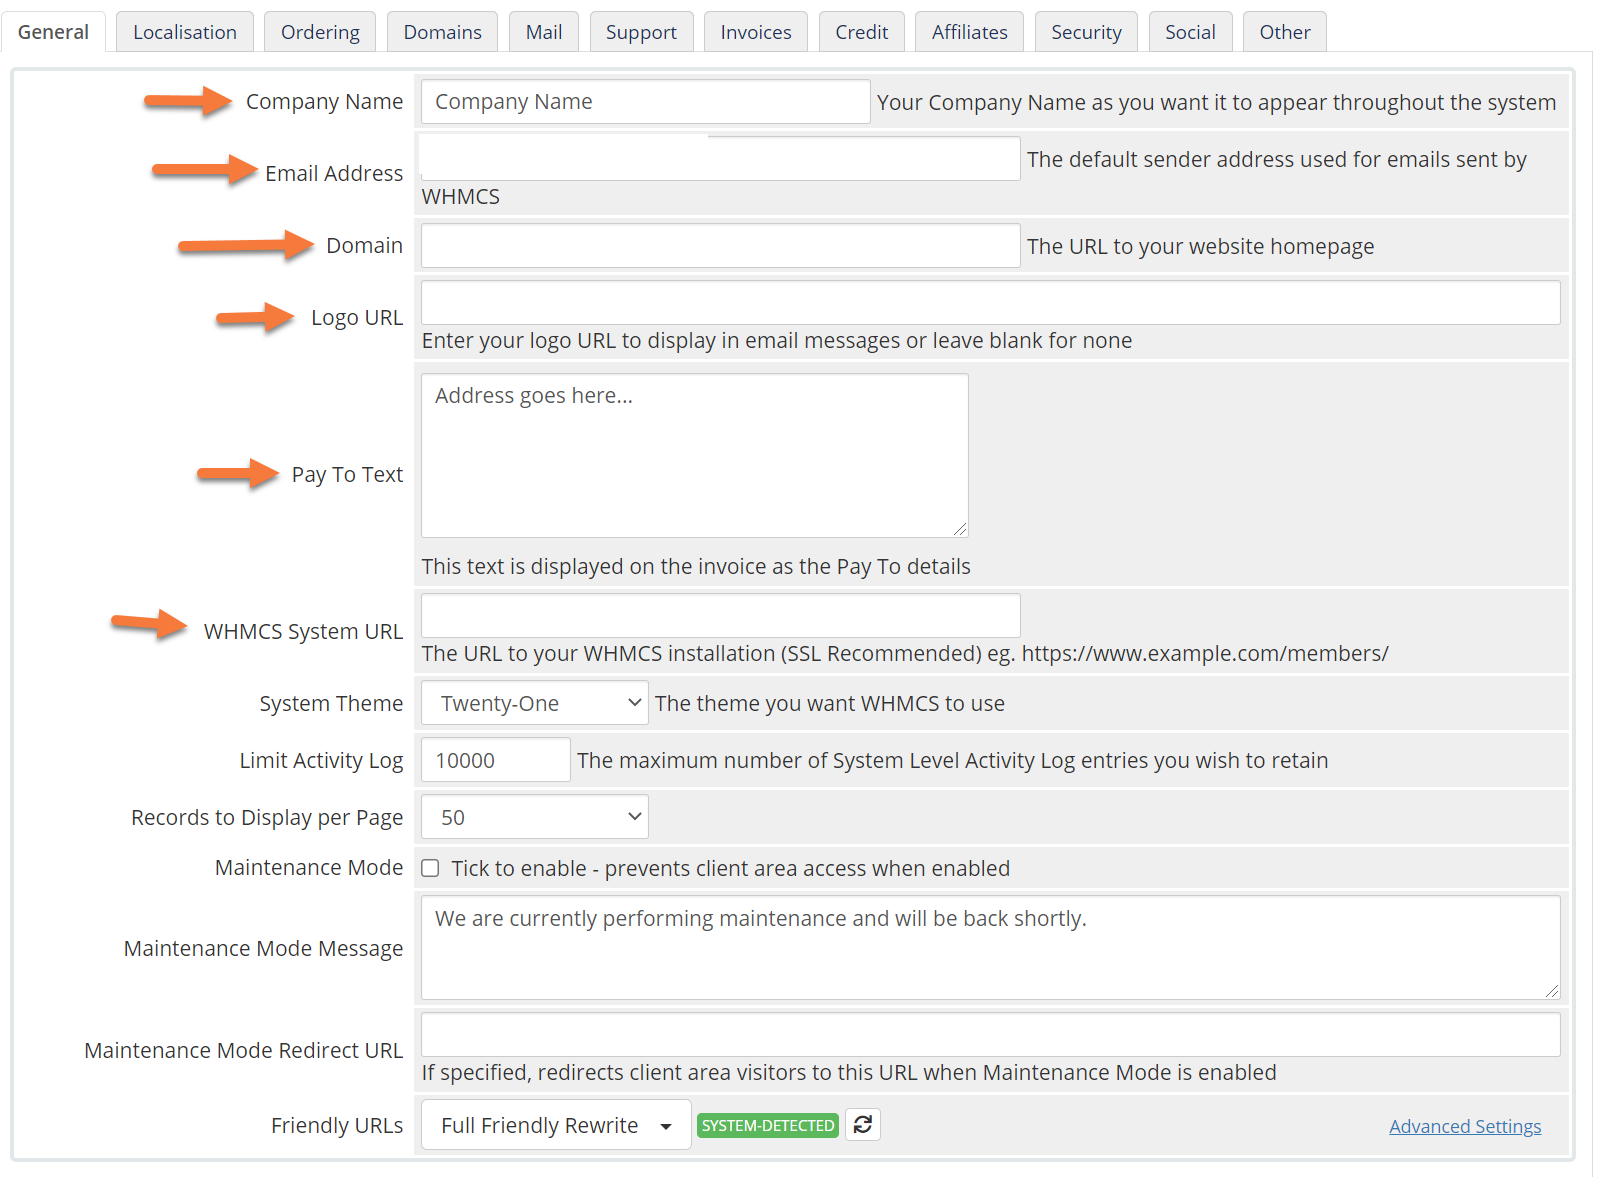Go to the Invoices tab
This screenshot has width=1614, height=1177.
755,32
